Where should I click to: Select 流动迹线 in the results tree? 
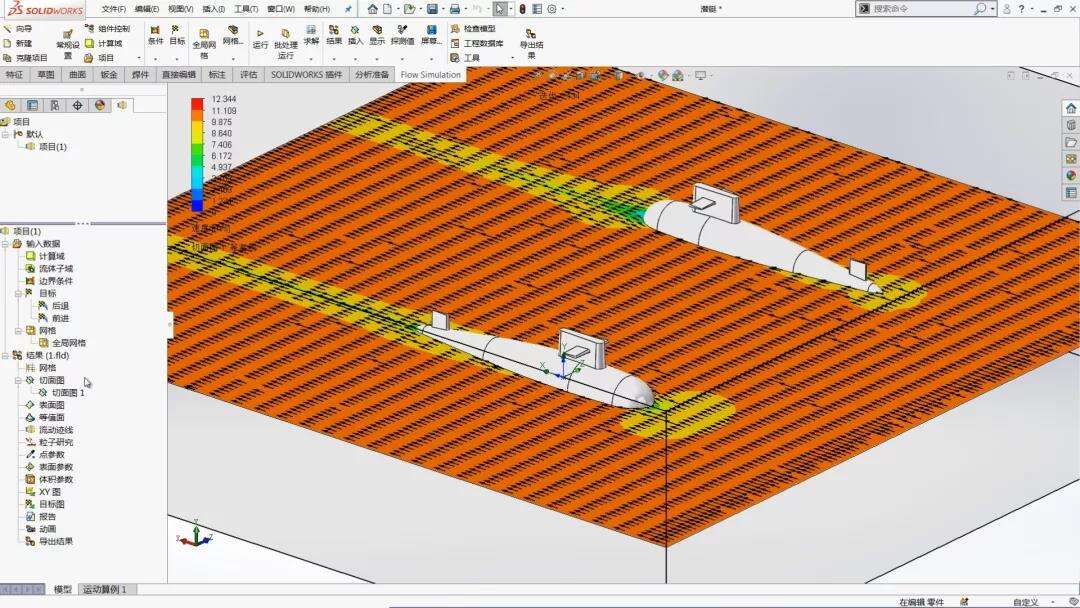(55, 430)
